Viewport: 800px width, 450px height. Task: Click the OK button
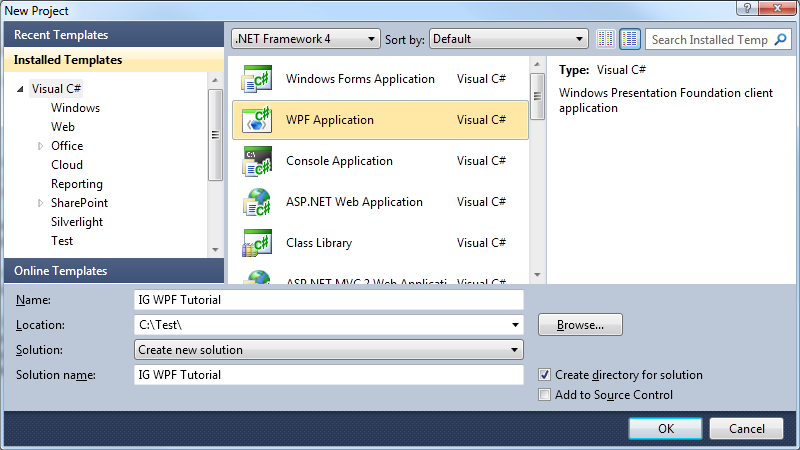[665, 429]
